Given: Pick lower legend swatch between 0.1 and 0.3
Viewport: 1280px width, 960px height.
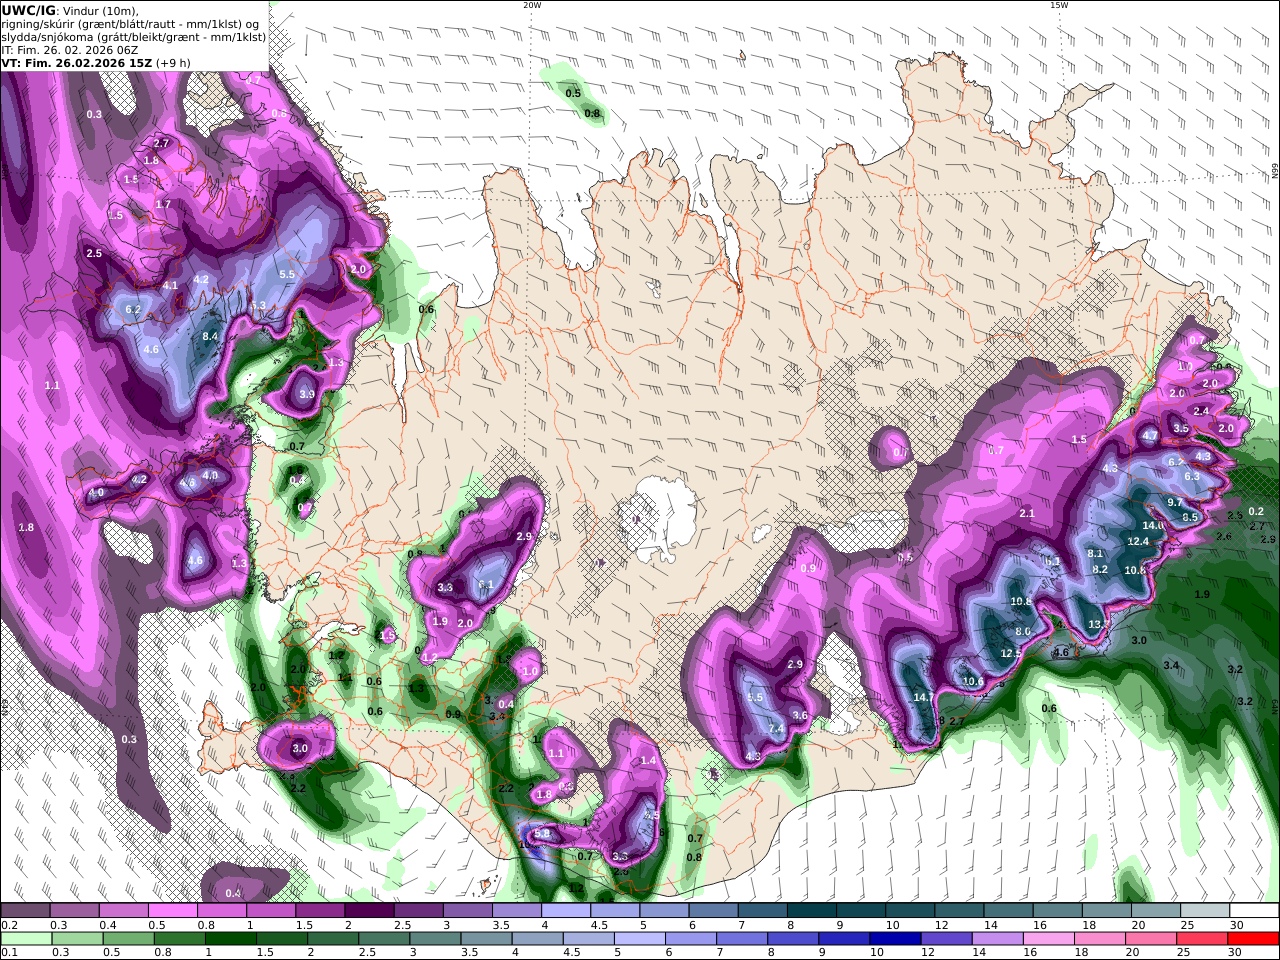Looking at the screenshot, I should coord(26,939).
